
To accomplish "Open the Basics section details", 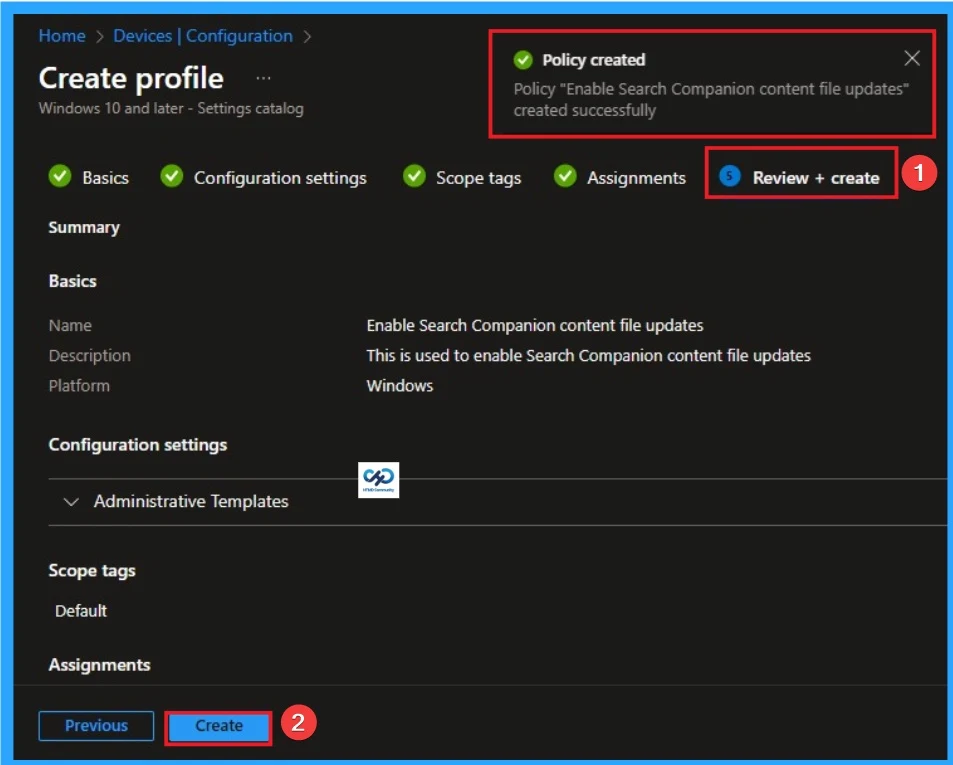I will pyautogui.click(x=74, y=281).
